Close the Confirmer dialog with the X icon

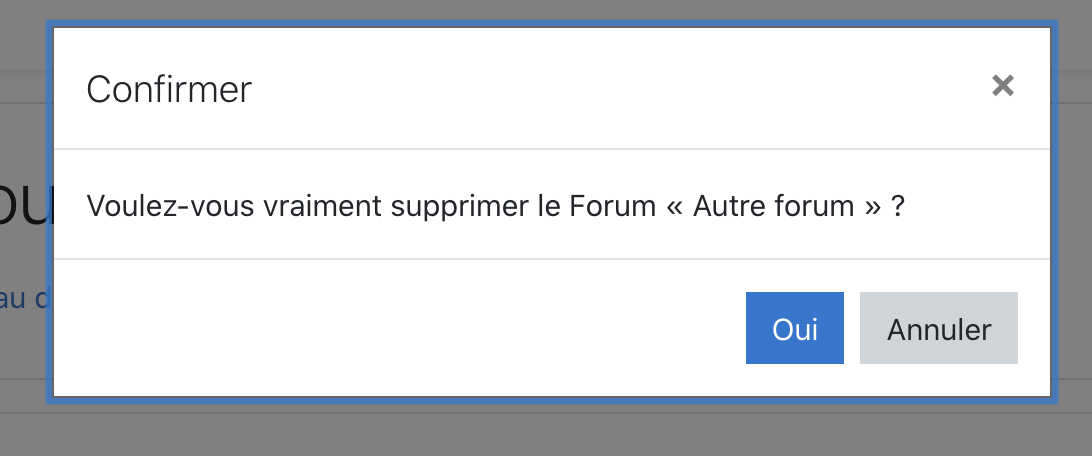(1002, 86)
